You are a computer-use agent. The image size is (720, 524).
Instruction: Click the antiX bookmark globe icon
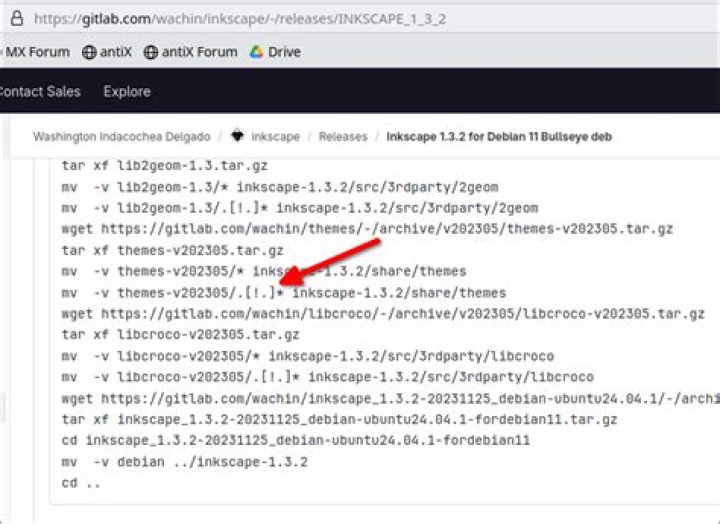pos(89,52)
